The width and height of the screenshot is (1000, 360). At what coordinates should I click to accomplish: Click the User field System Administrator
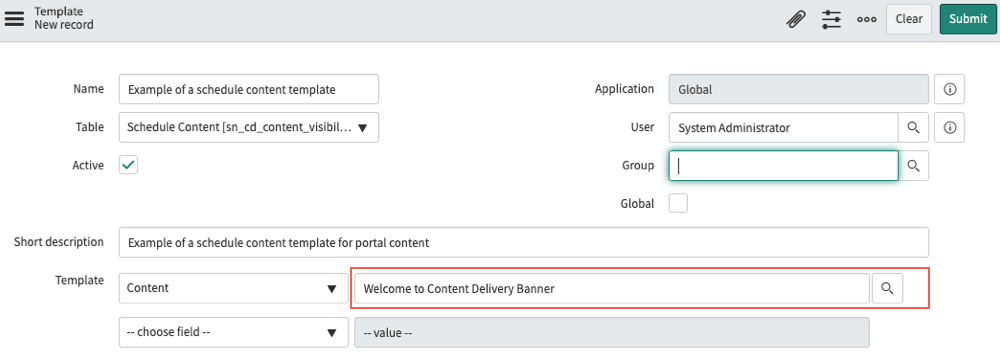point(784,128)
